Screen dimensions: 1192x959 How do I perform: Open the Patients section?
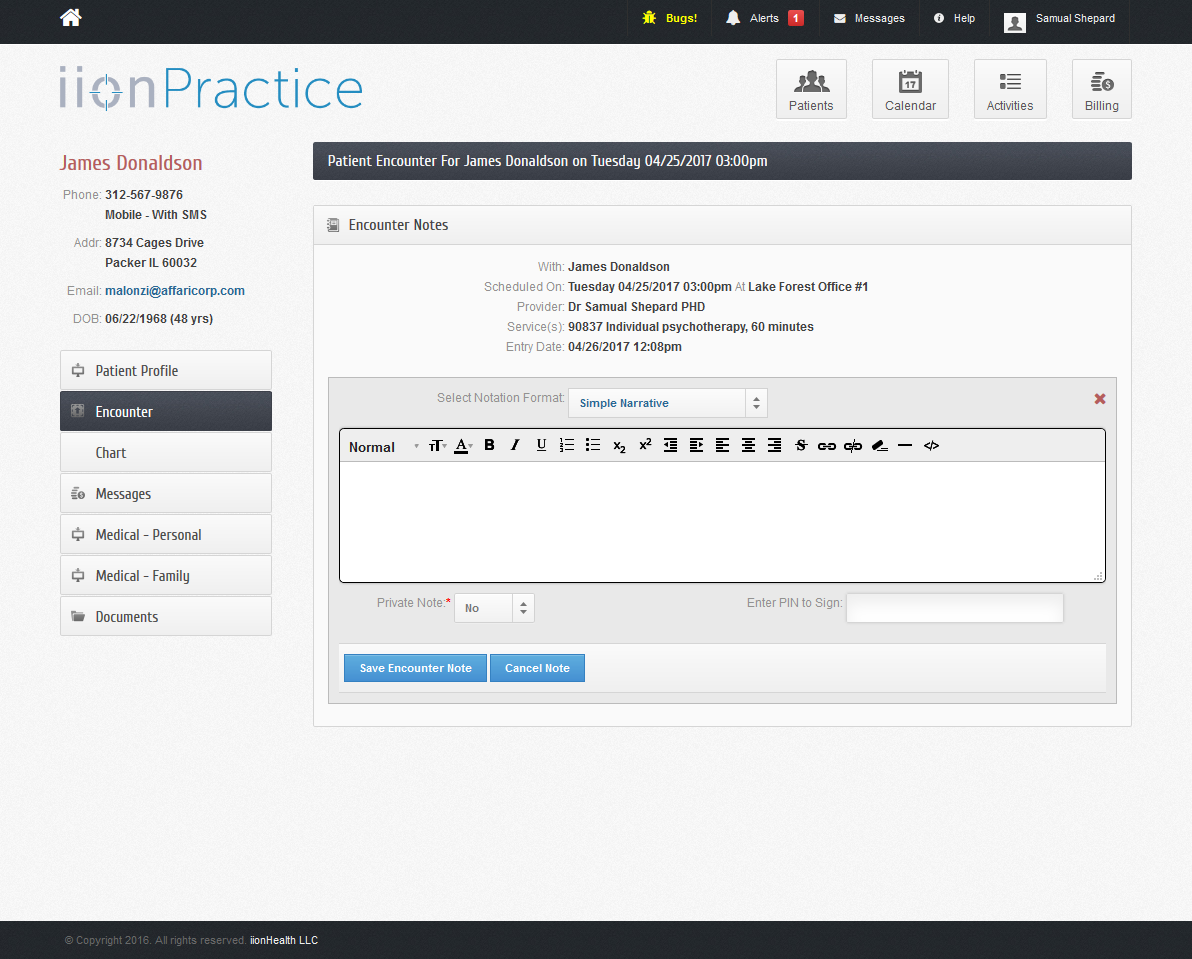(811, 89)
